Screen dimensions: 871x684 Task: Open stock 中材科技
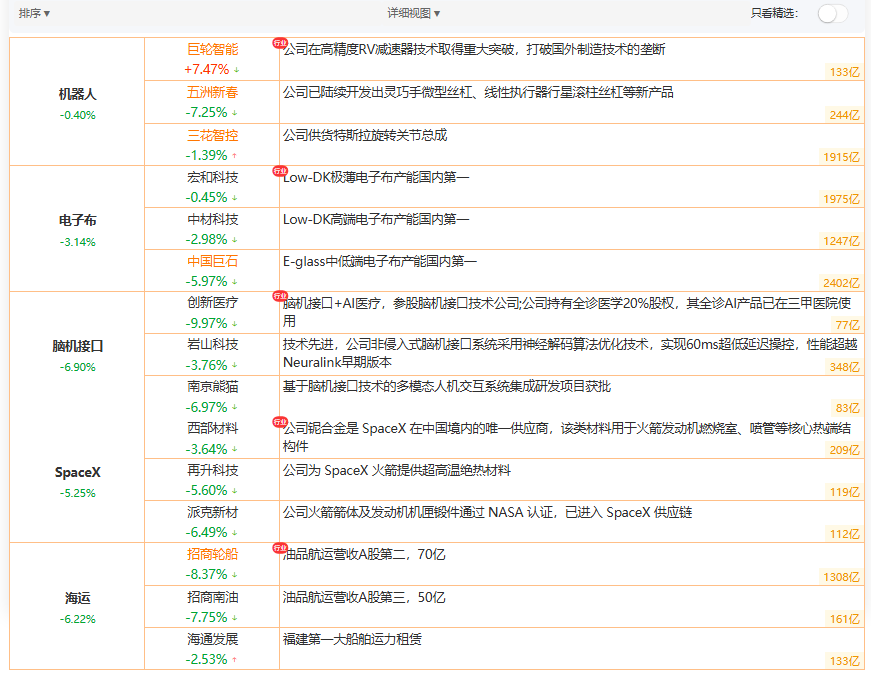212,219
